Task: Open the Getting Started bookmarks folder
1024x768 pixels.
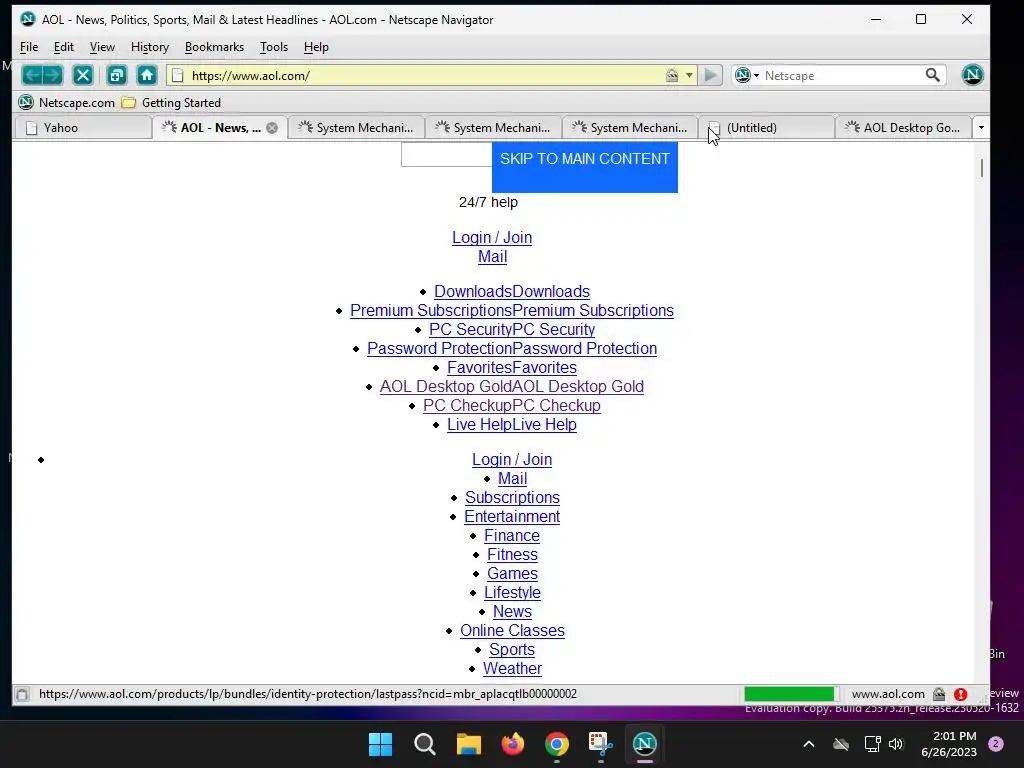Action: coord(172,103)
